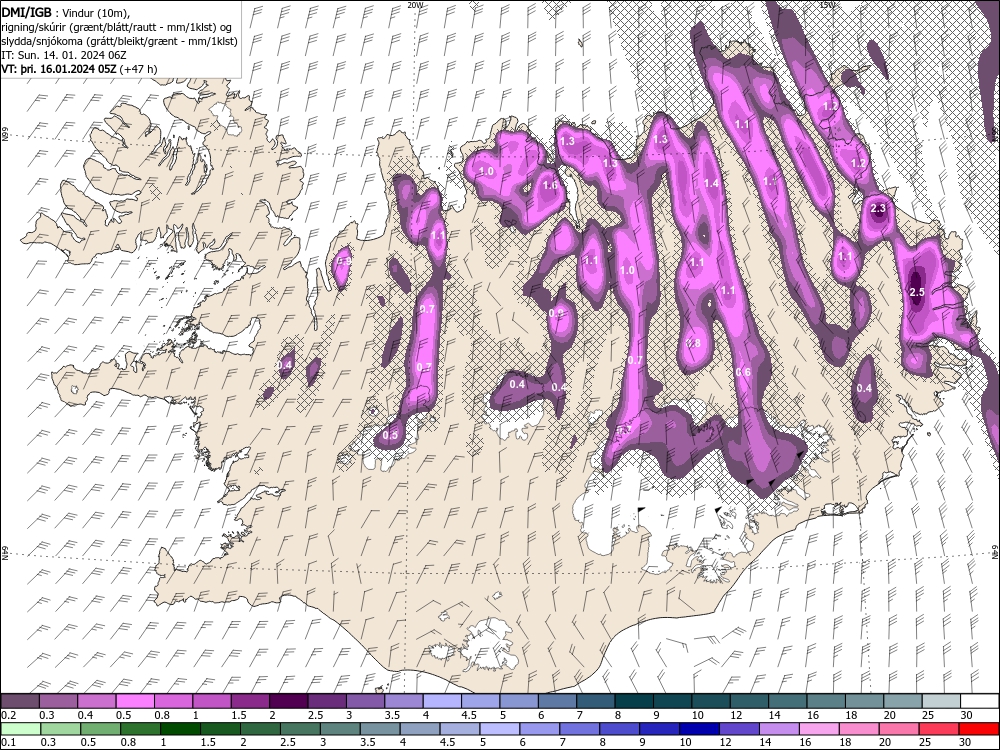Viewport: 1000px width, 750px height.
Task: Click the 1.6 snowfall value on the map
Action: click(x=550, y=186)
